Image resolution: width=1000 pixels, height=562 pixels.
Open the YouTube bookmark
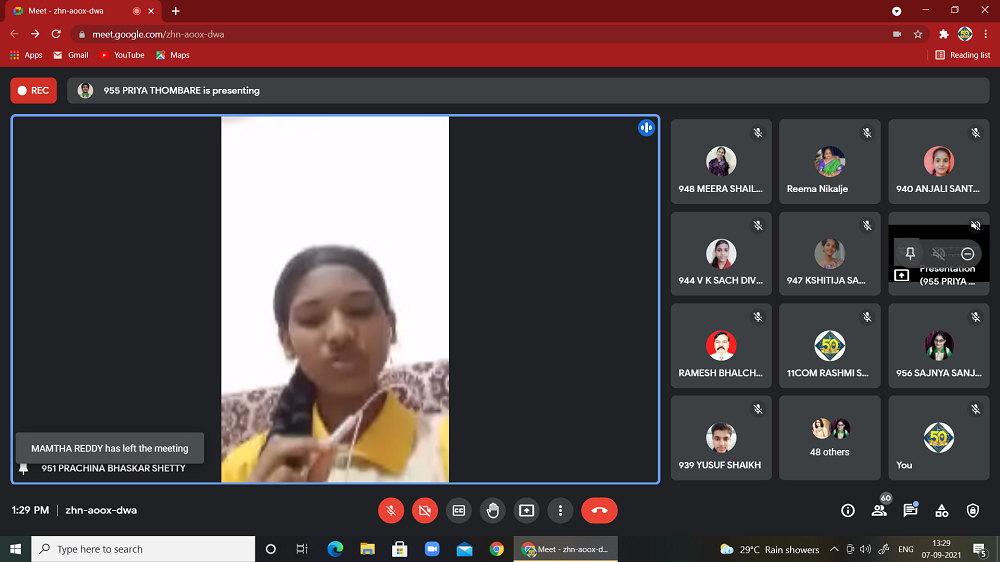(122, 55)
